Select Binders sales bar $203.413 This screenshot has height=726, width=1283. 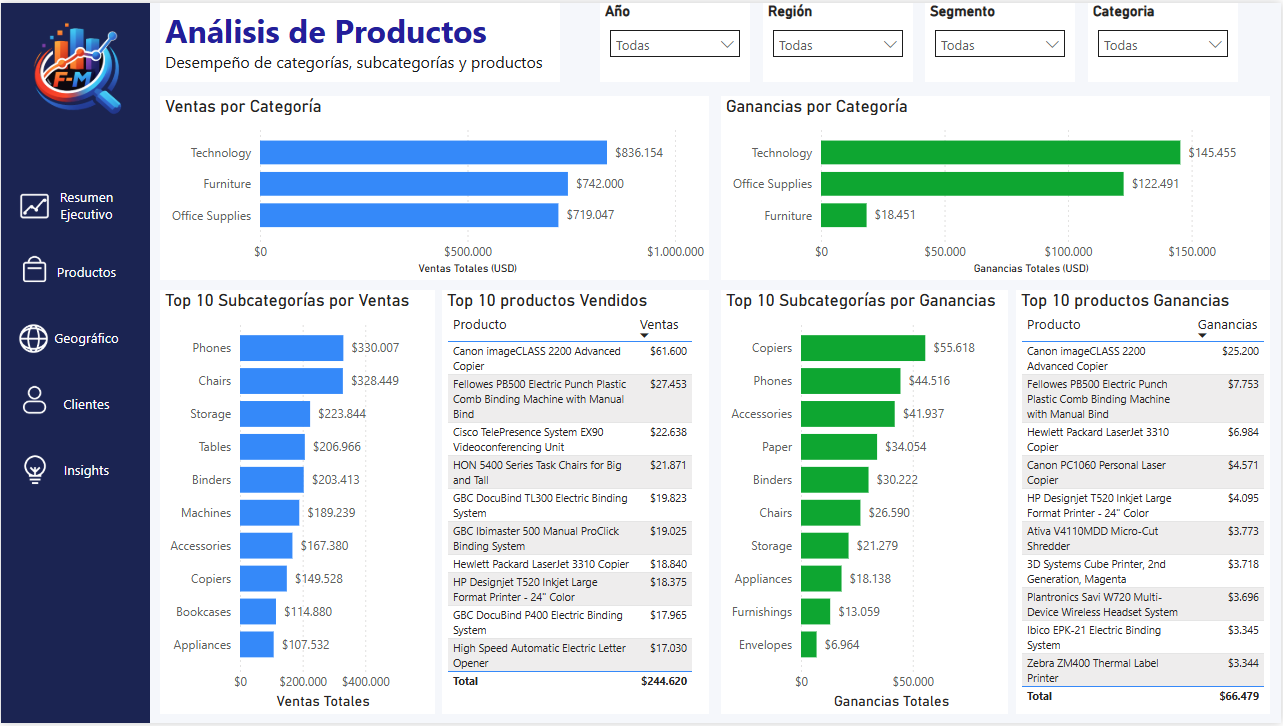[x=272, y=480]
